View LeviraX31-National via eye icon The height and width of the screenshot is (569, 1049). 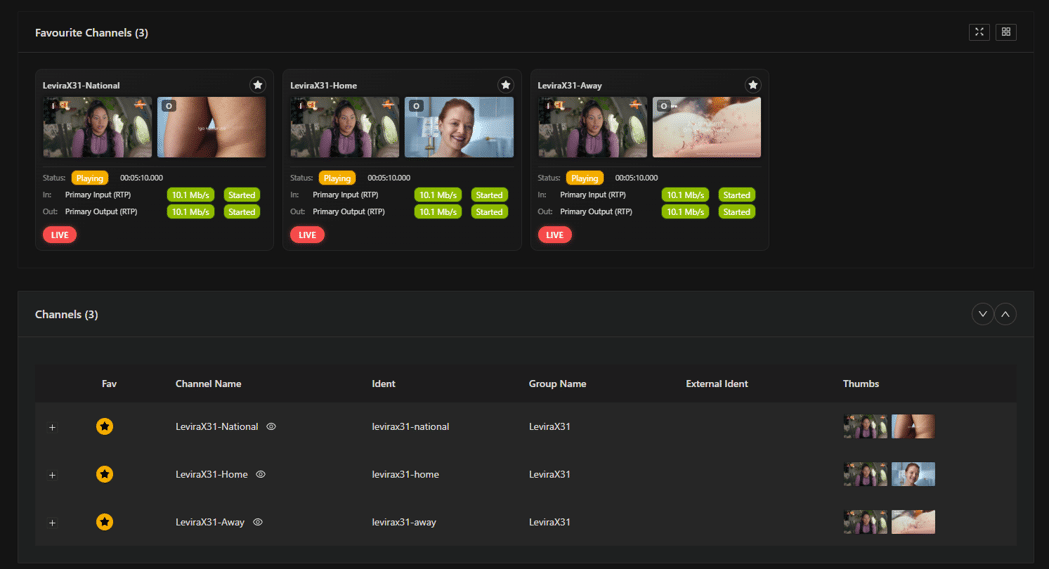[271, 427]
